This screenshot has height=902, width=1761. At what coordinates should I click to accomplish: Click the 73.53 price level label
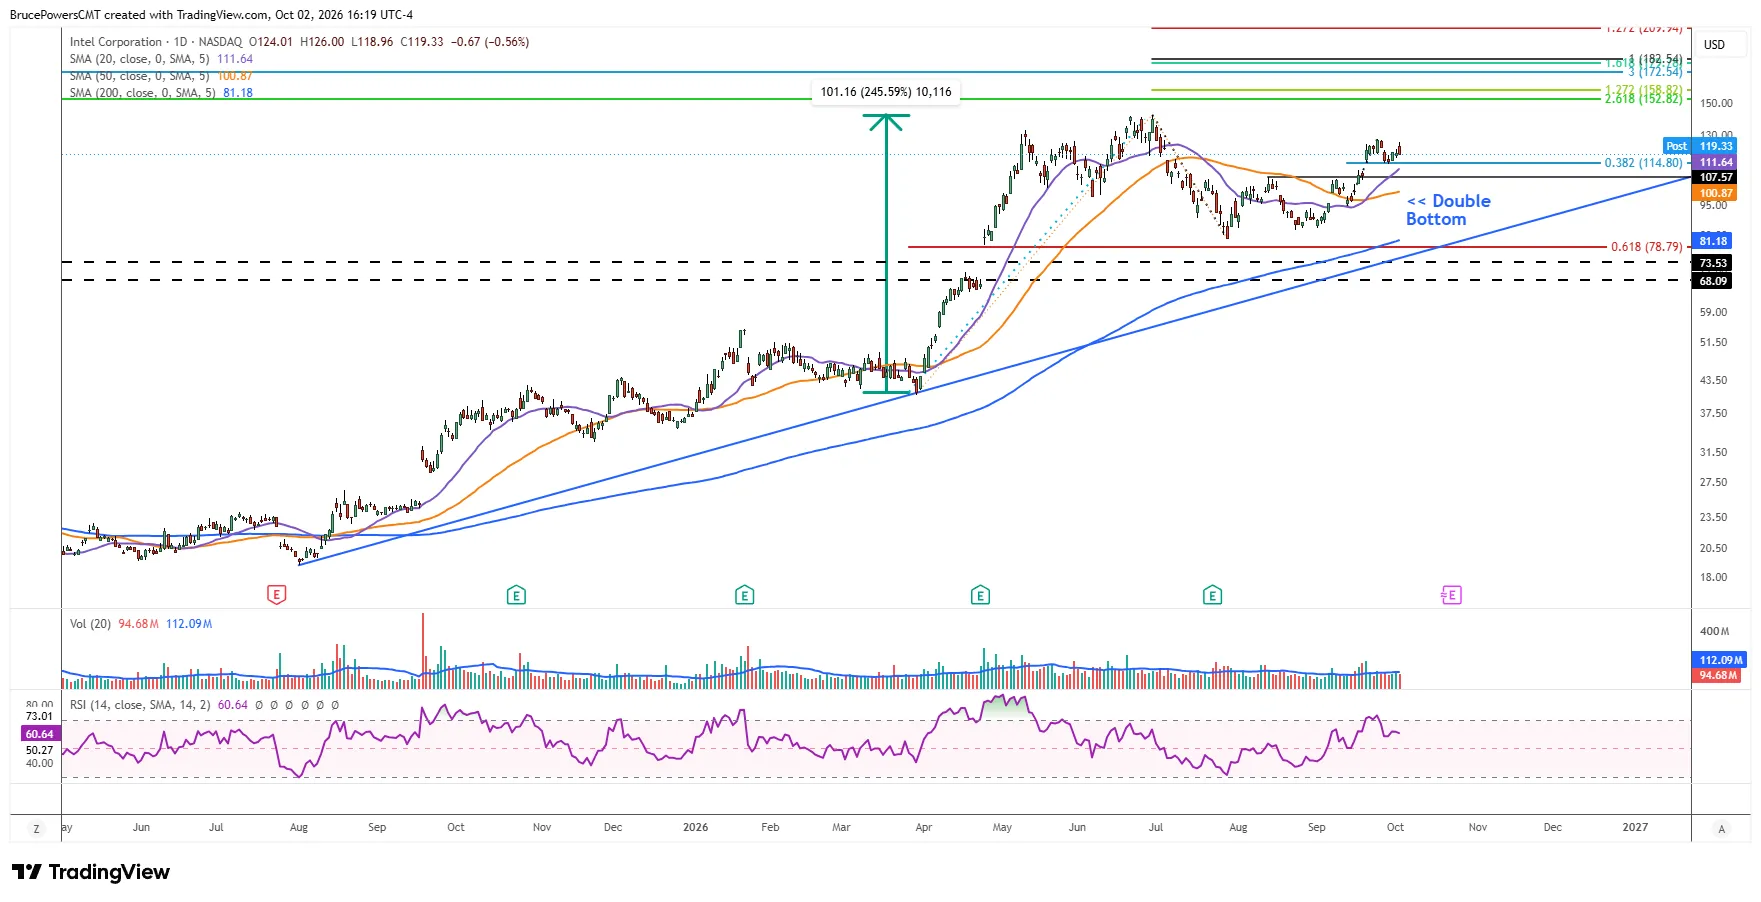(x=1713, y=263)
